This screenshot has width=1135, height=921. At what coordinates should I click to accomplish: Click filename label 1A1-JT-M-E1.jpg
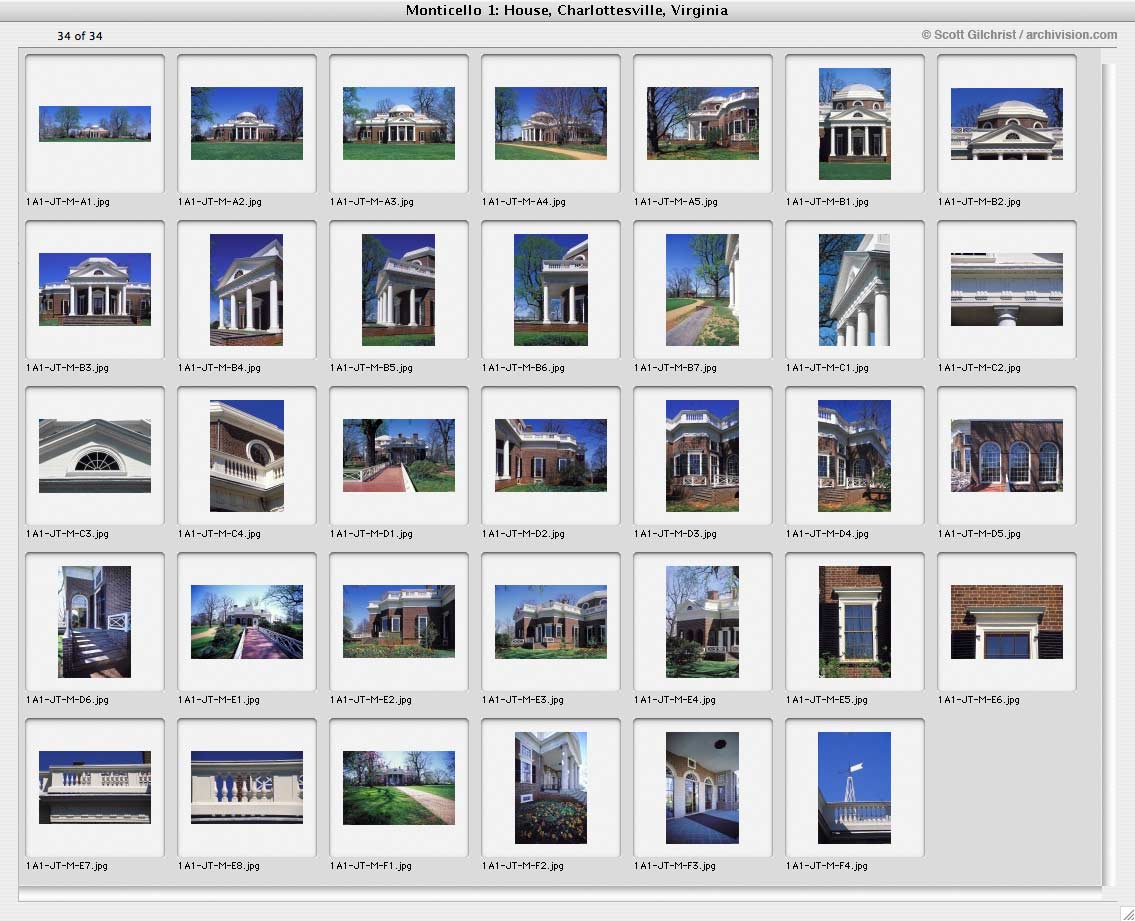219,699
